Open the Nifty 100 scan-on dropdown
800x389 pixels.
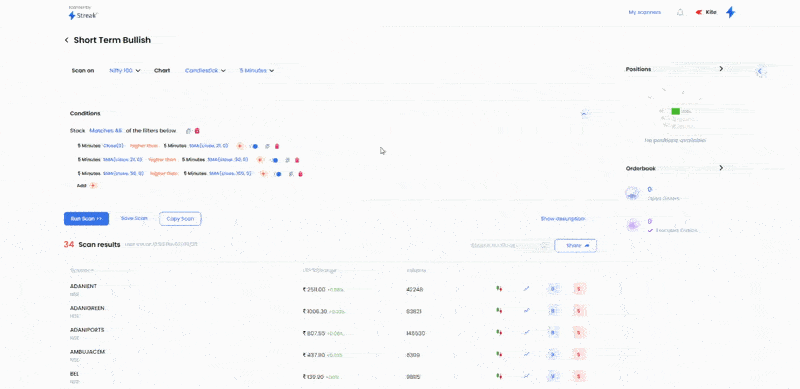[125, 70]
